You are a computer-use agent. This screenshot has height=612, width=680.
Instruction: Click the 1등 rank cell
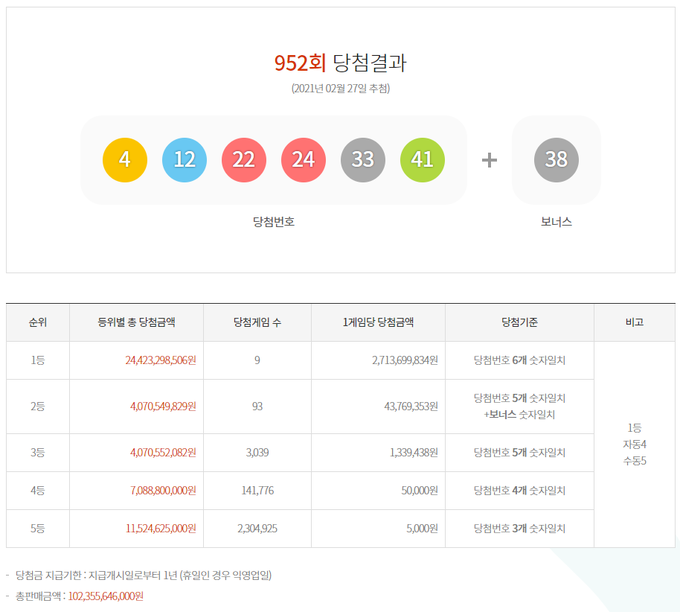(x=38, y=360)
